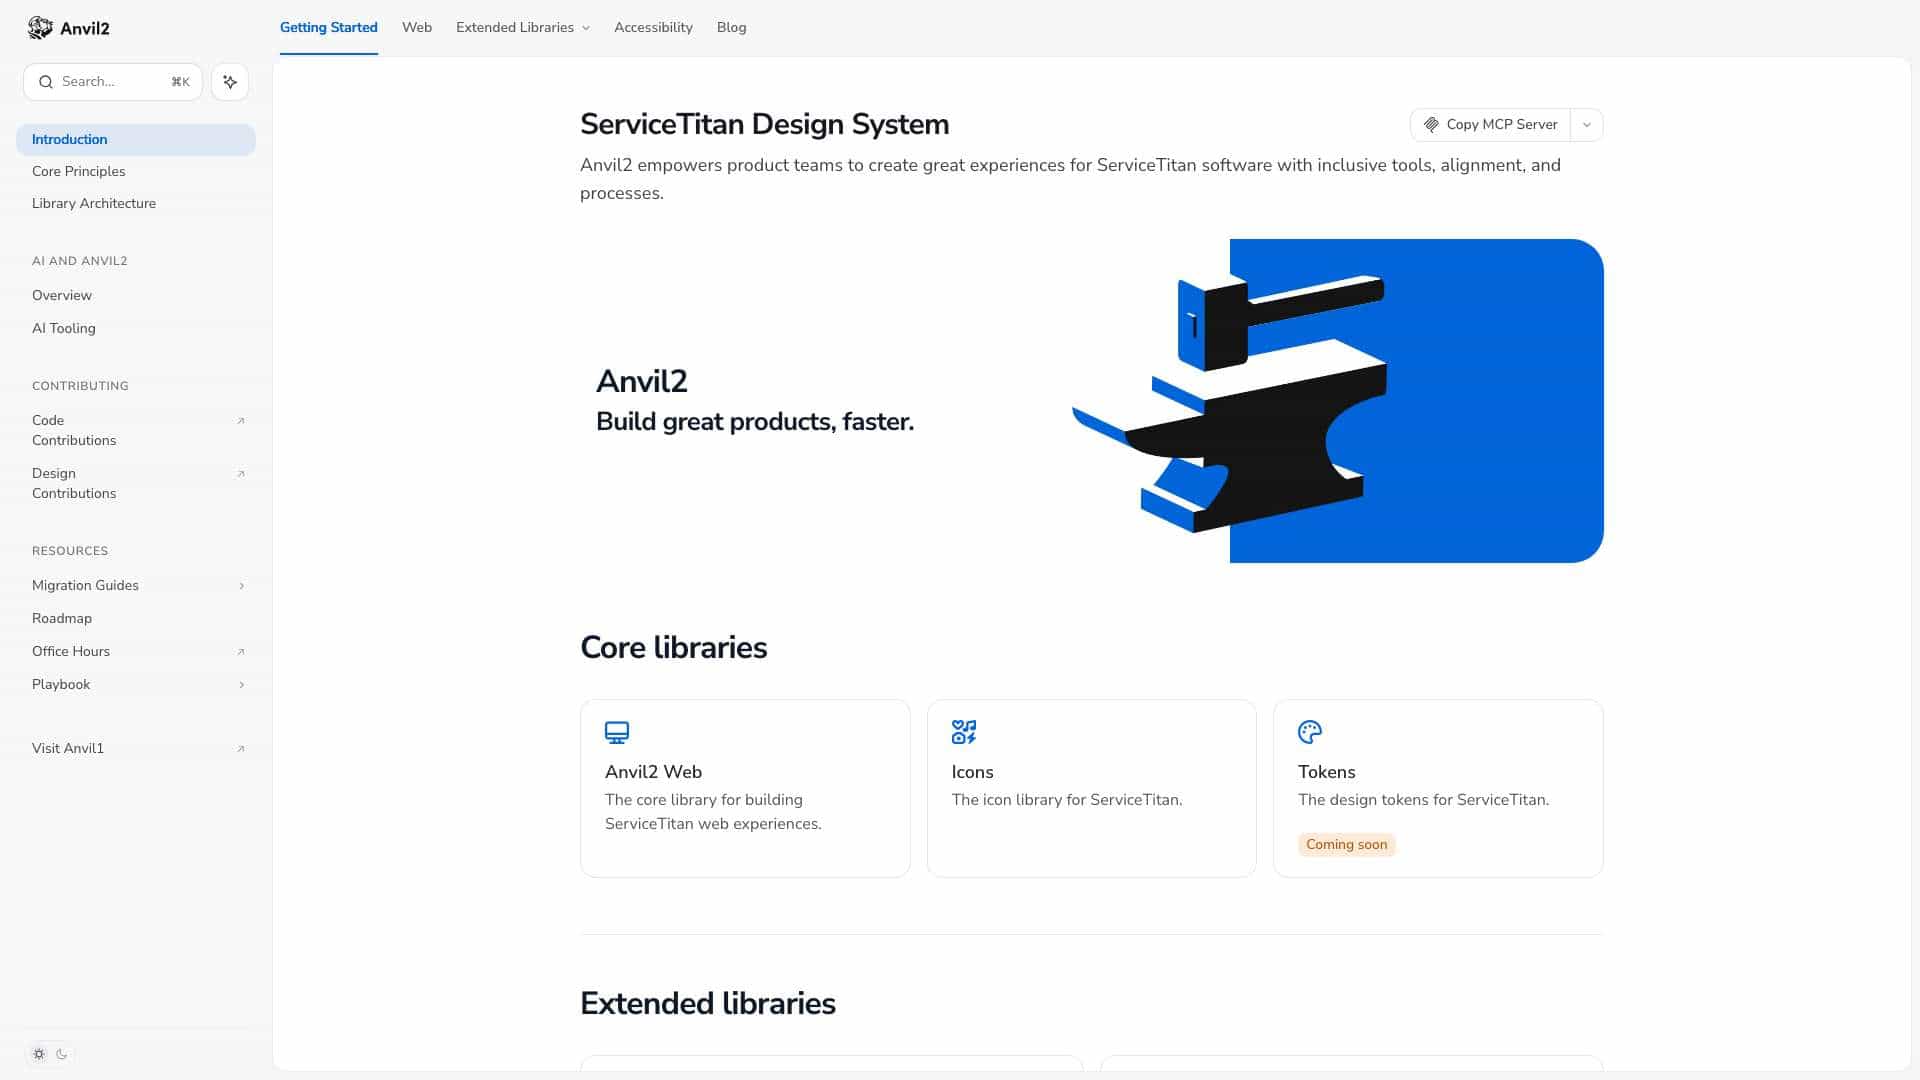Image resolution: width=1920 pixels, height=1080 pixels.
Task: Expand the Copy MCP Server options arrow
Action: [1587, 125]
